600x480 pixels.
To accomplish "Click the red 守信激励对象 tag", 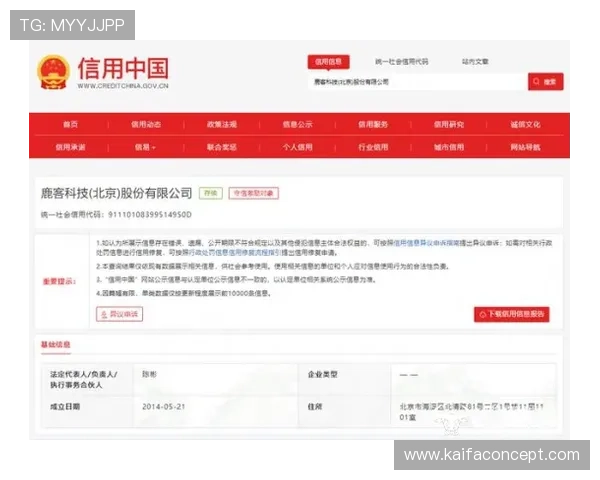I will pos(254,193).
